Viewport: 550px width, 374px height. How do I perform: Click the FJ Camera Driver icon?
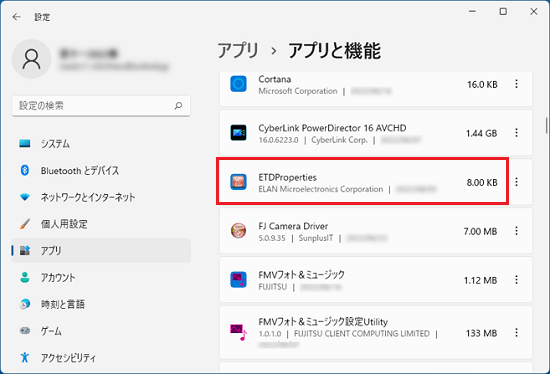[x=238, y=231]
